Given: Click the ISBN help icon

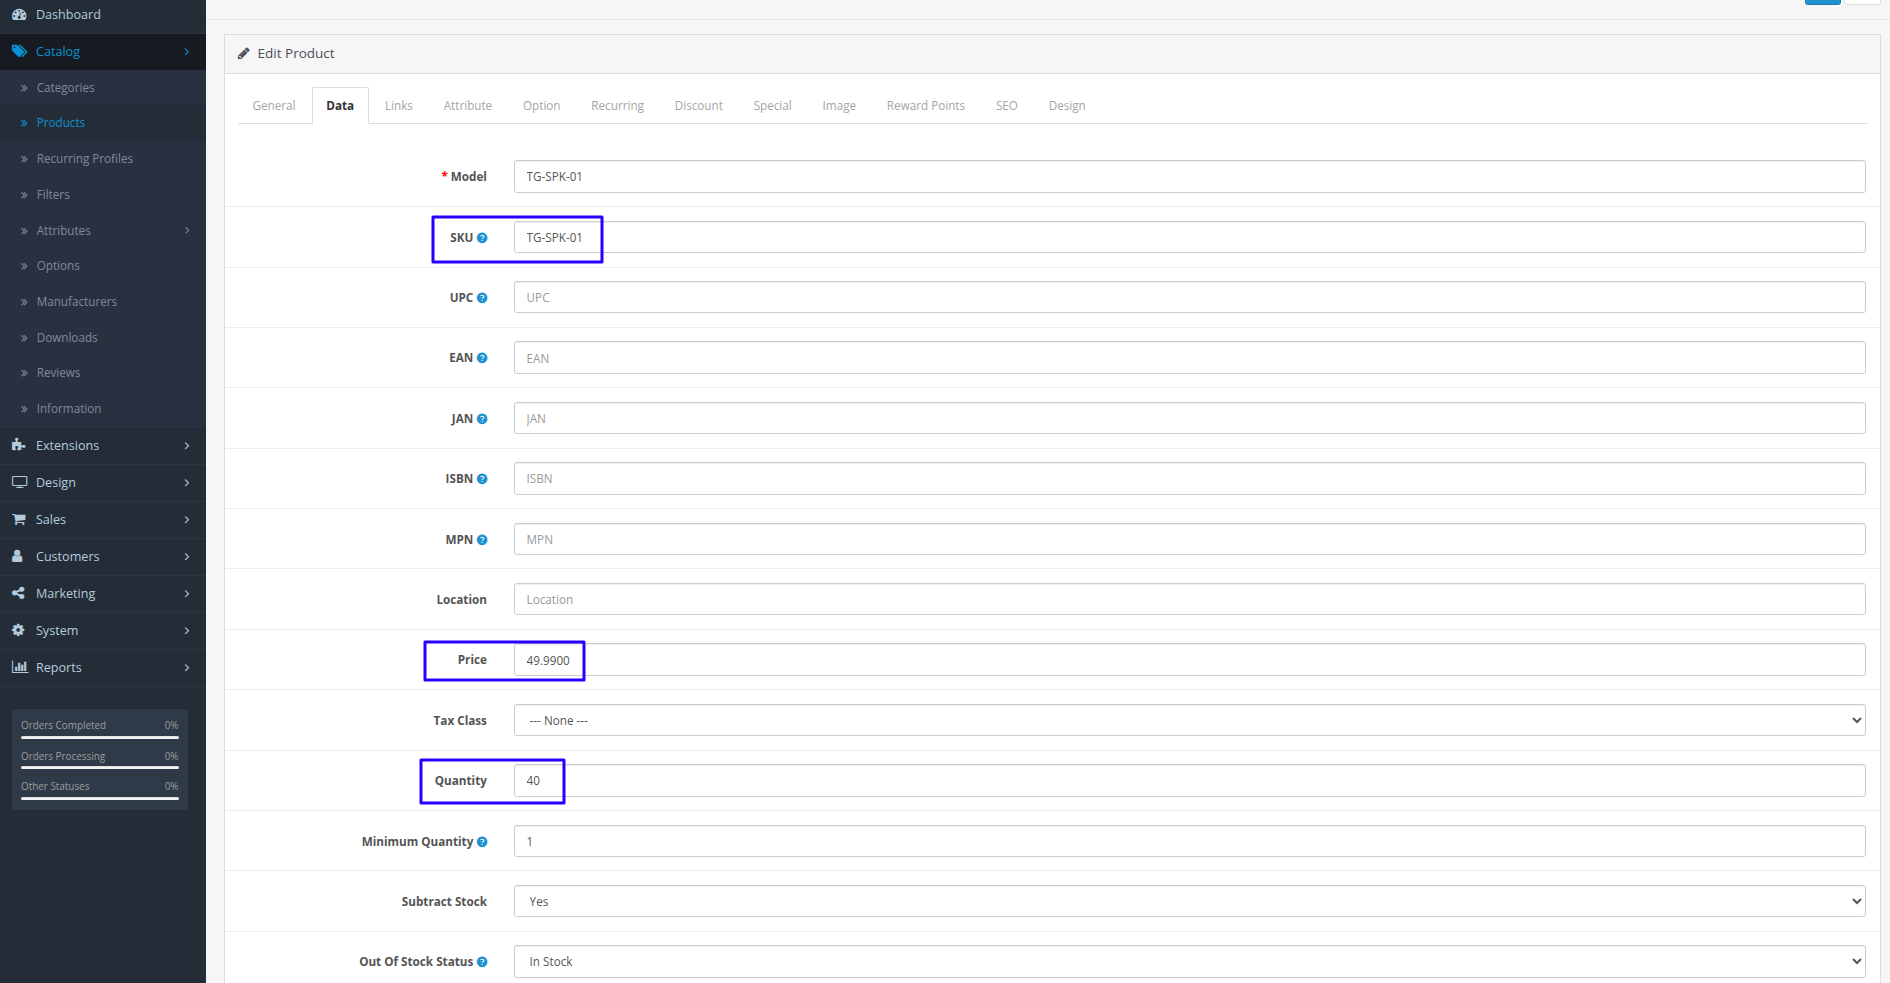Looking at the screenshot, I should [x=482, y=479].
